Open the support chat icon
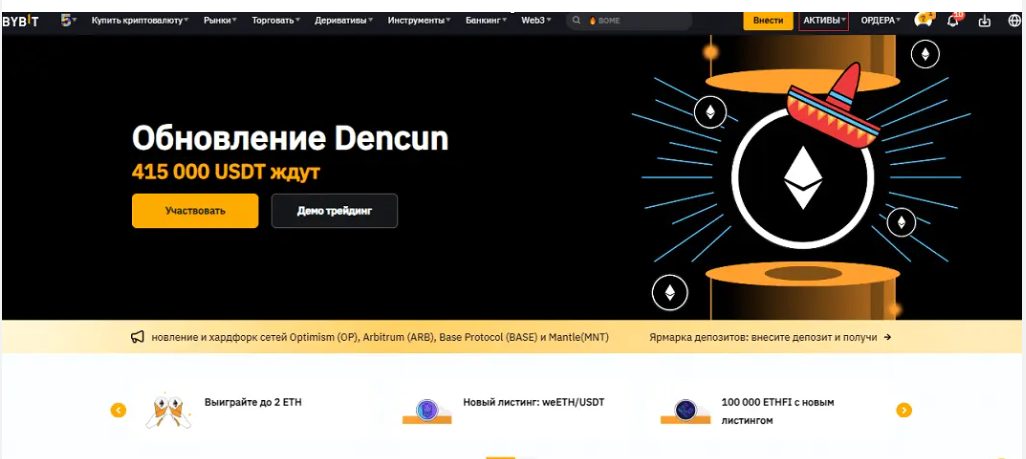 pos(923,20)
